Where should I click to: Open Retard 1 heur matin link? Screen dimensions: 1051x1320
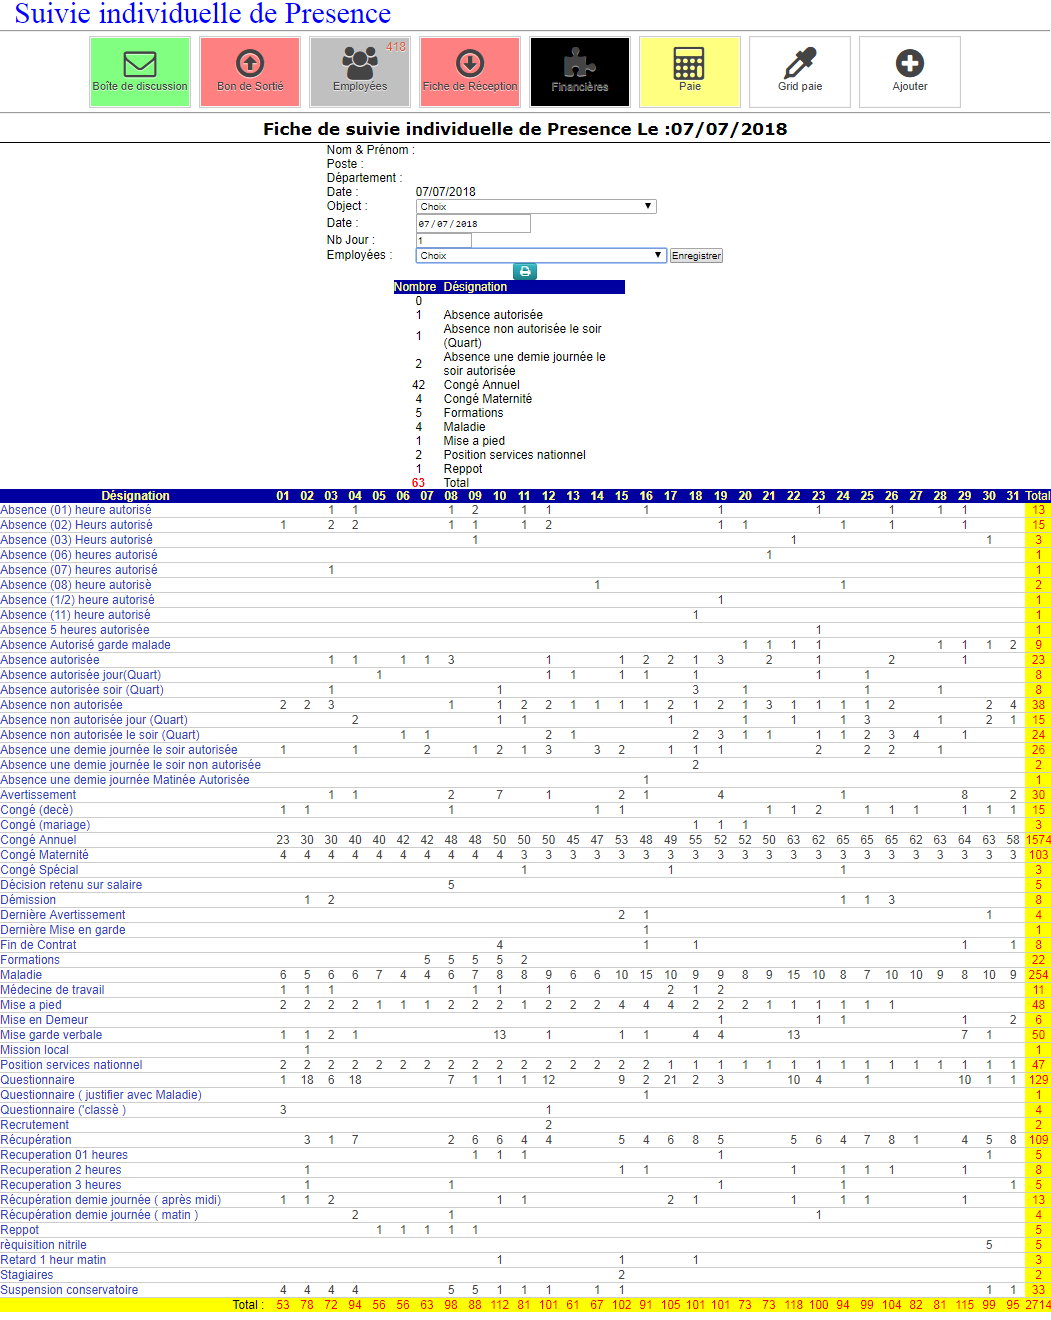[53, 1260]
